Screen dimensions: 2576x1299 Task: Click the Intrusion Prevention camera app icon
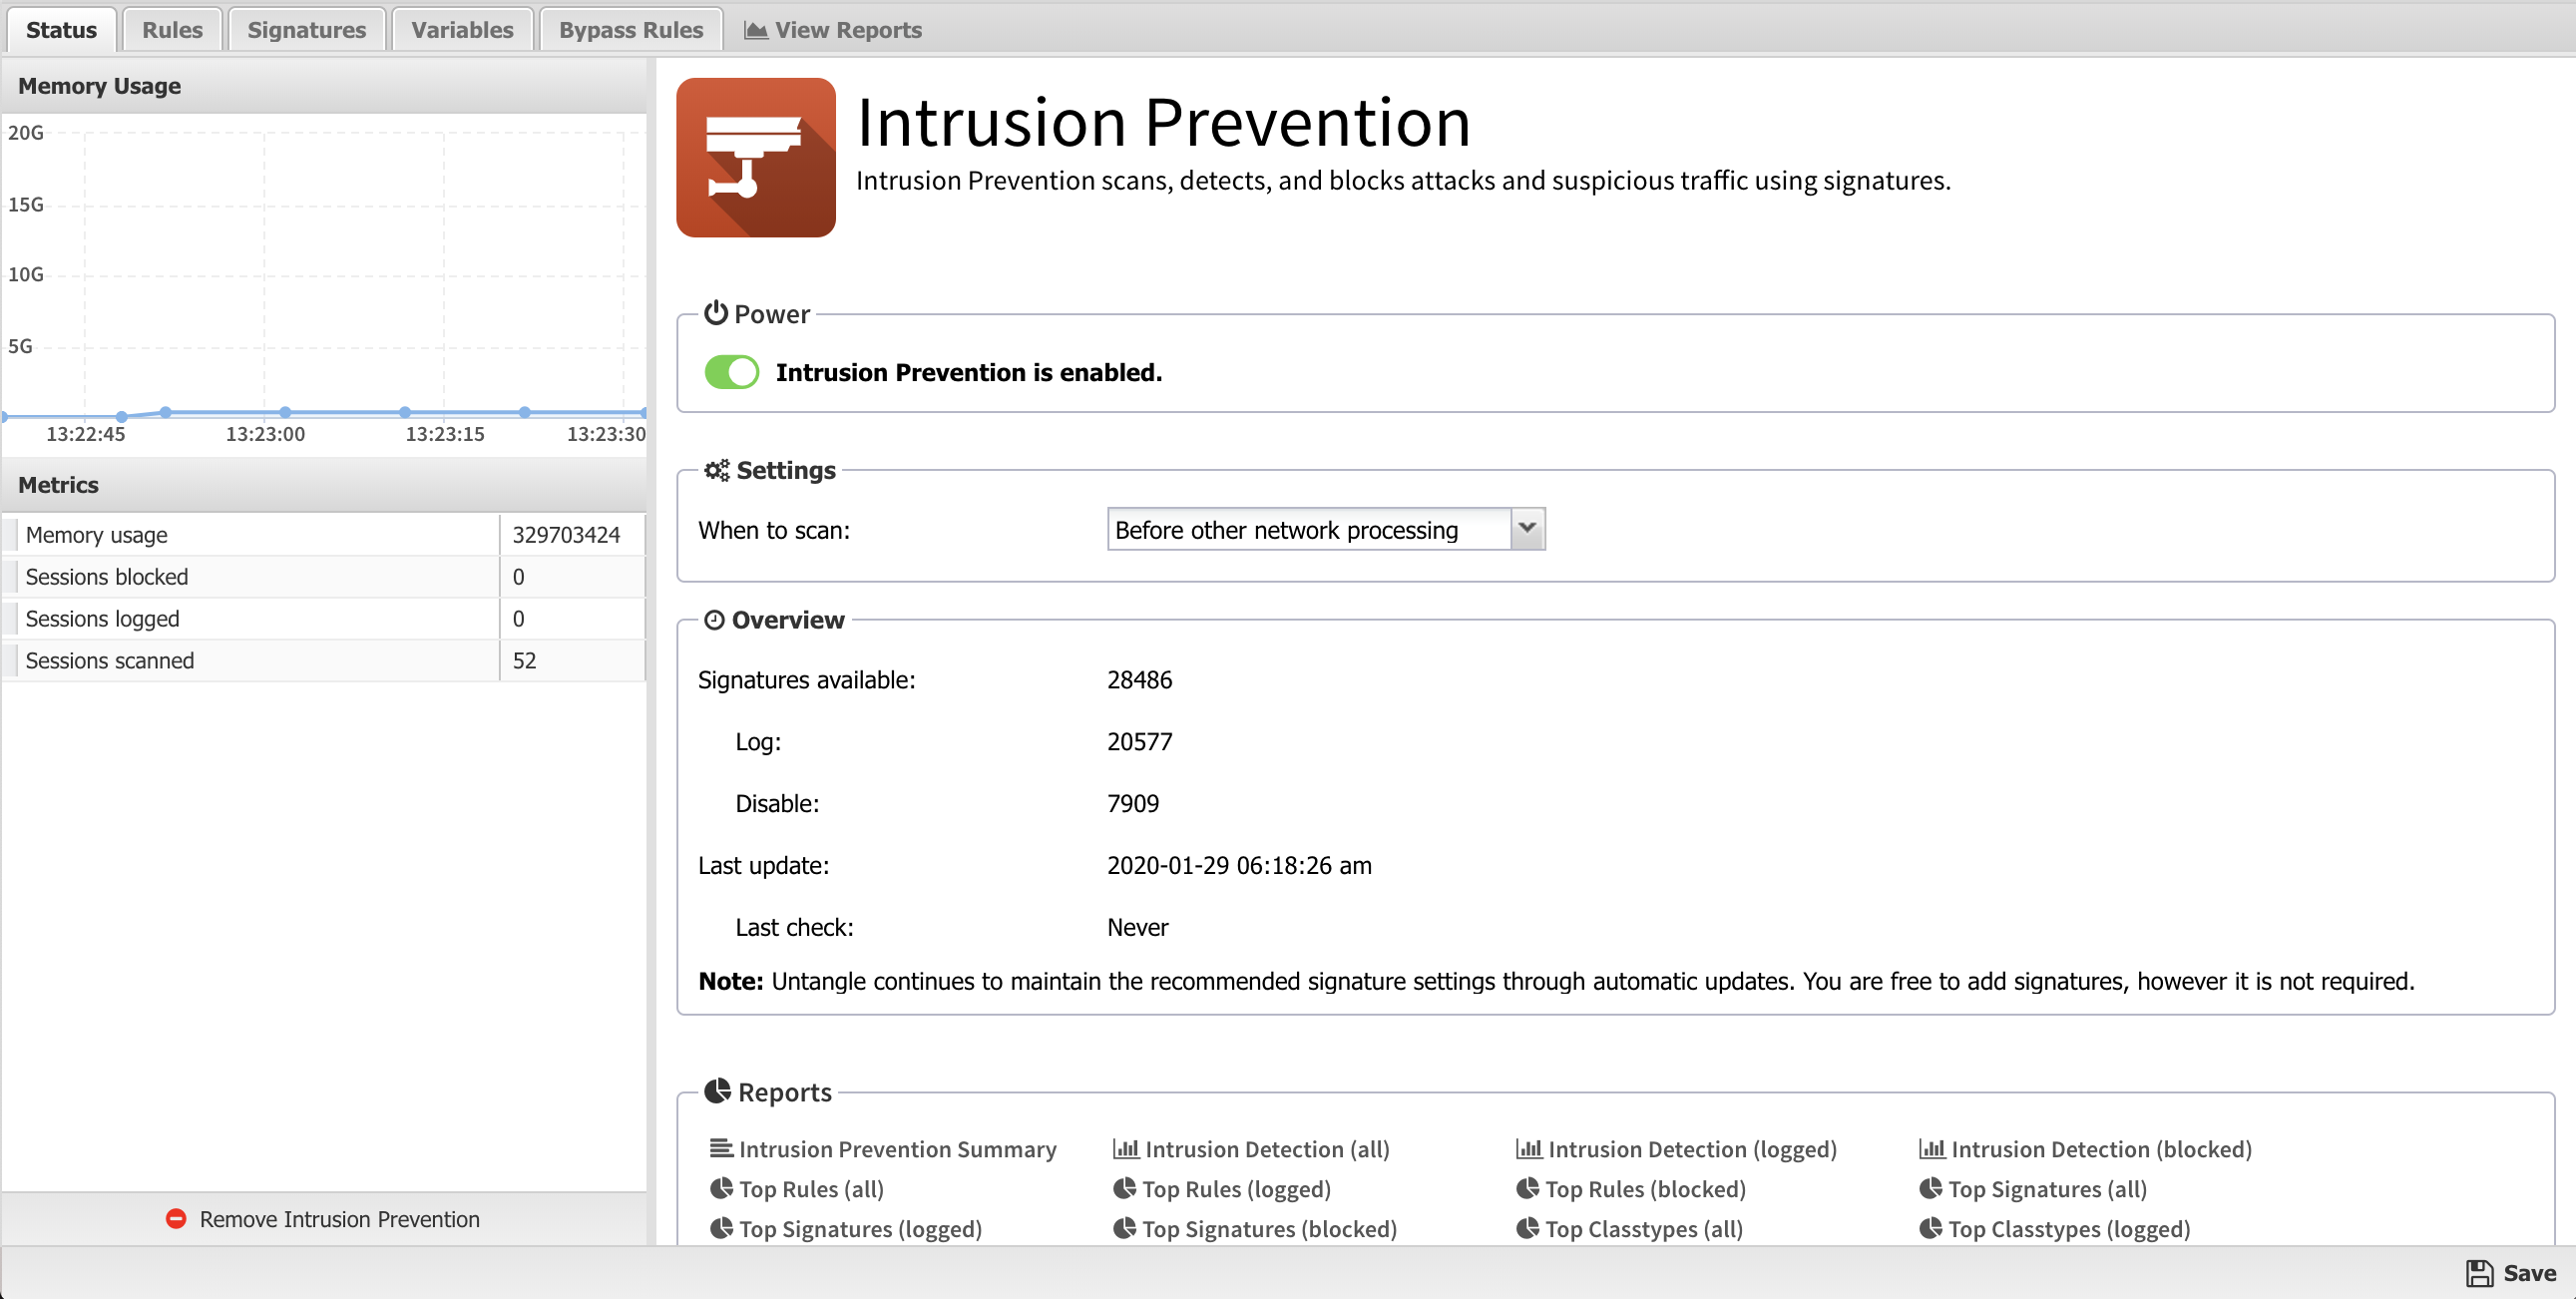[756, 157]
